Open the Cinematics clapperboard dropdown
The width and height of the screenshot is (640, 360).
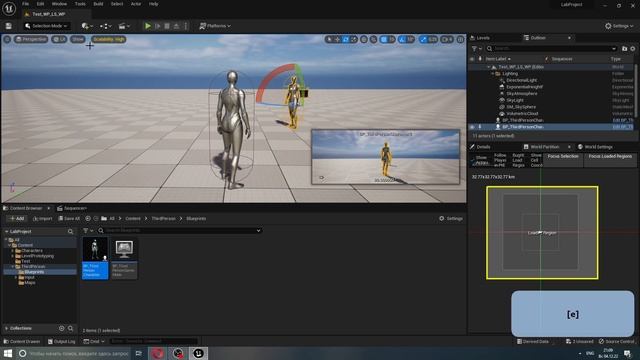point(124,26)
